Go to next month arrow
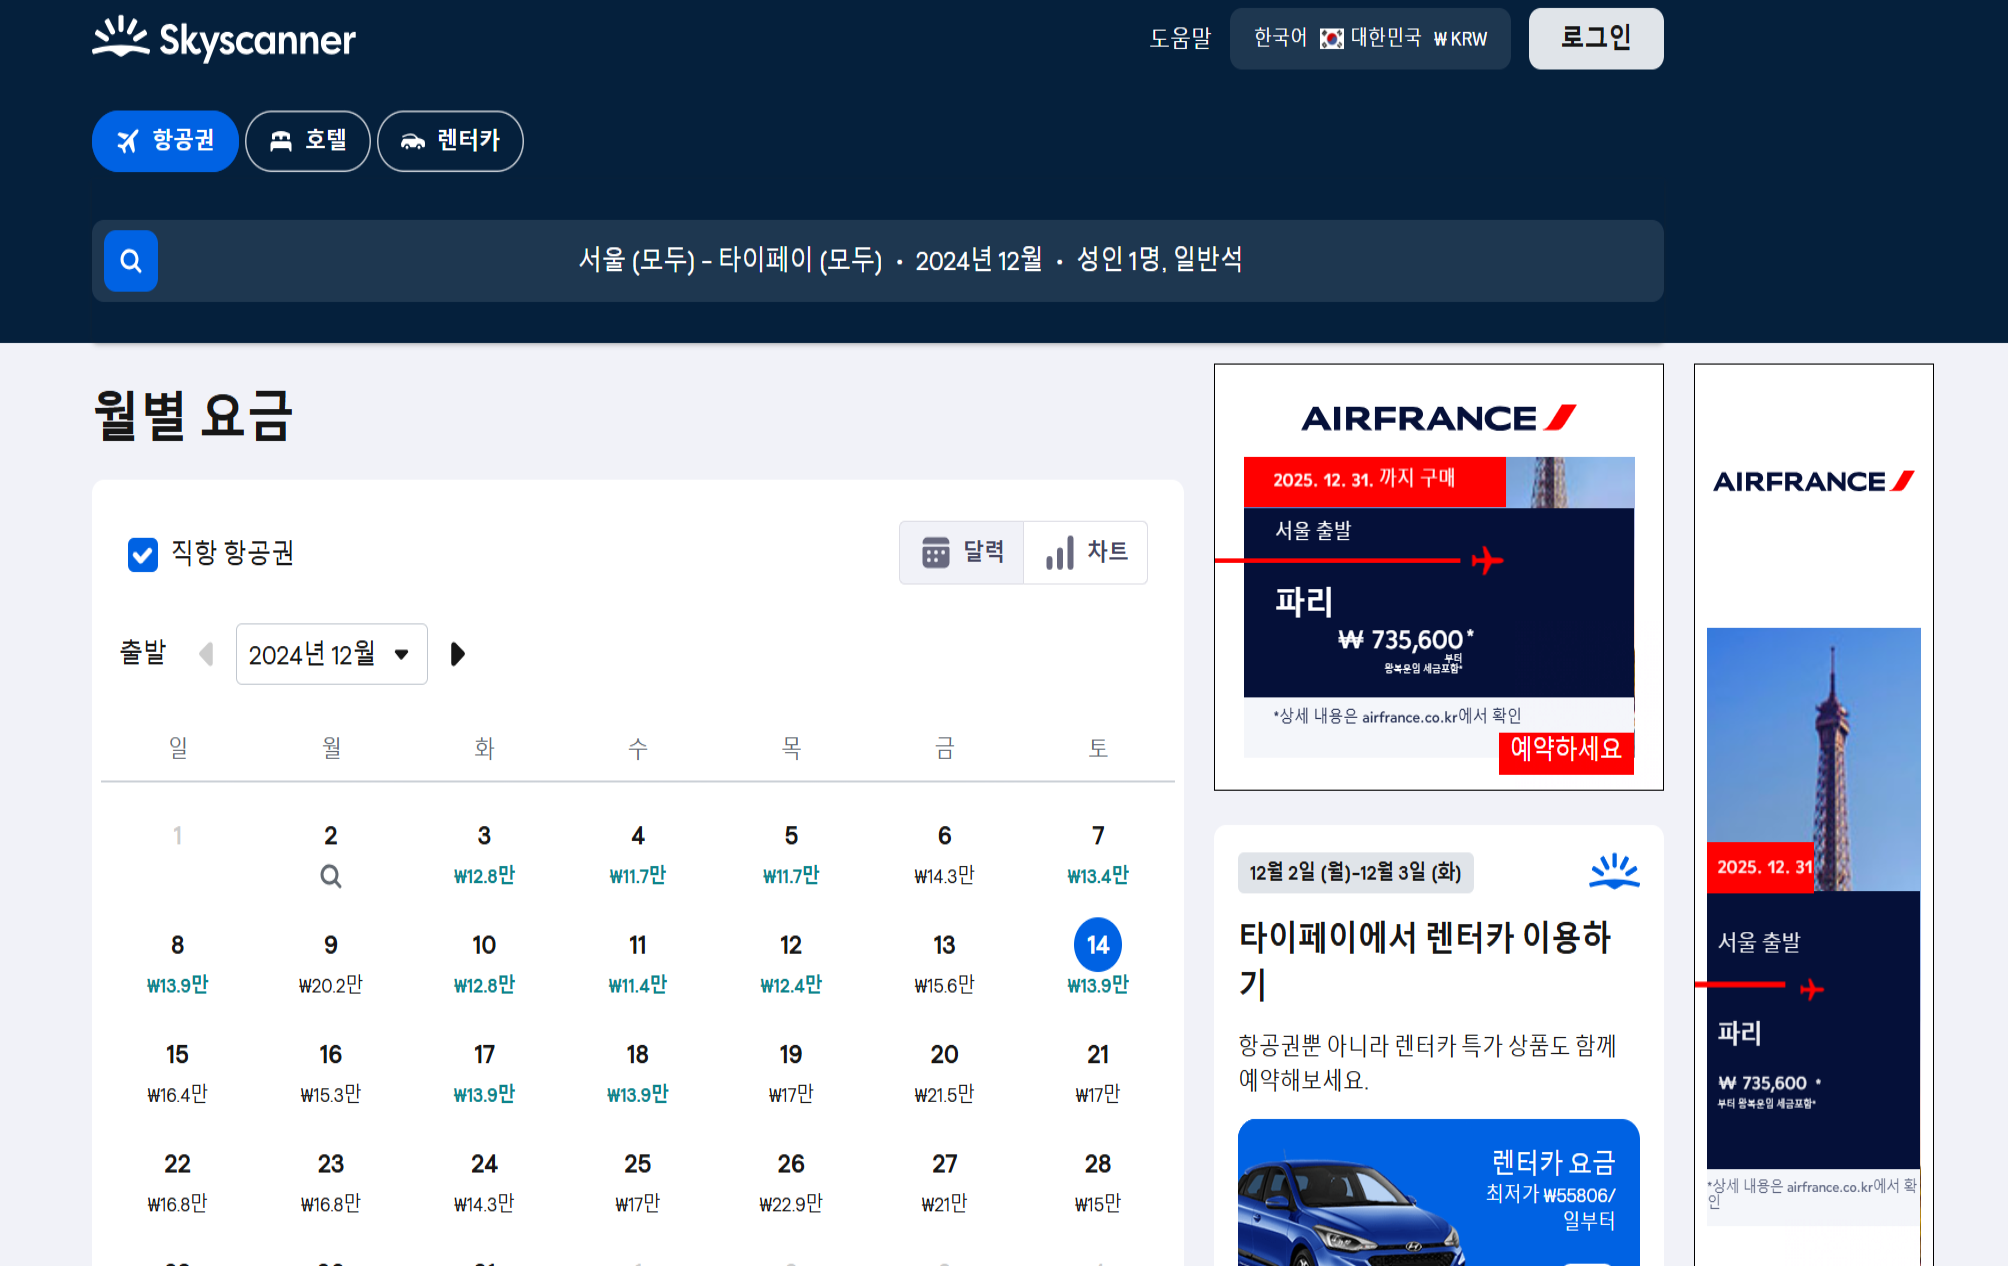This screenshot has height=1266, width=2008. 457,654
